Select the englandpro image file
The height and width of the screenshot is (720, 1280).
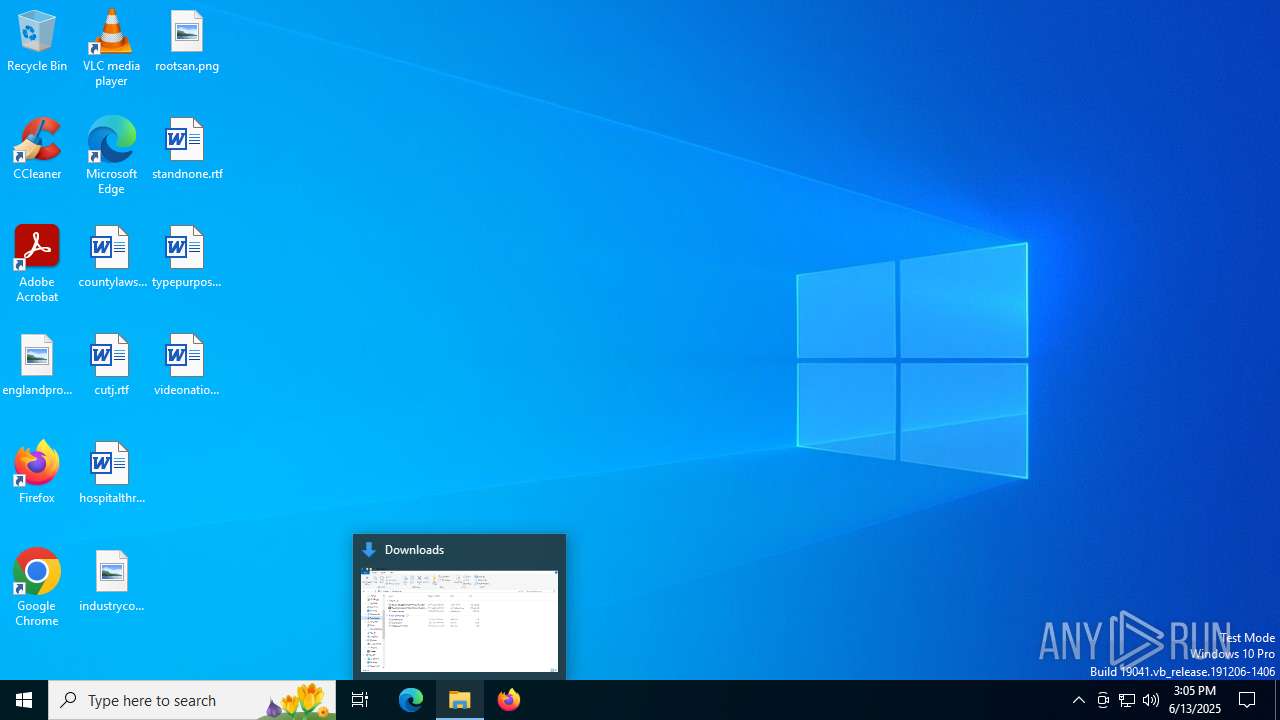click(x=37, y=365)
